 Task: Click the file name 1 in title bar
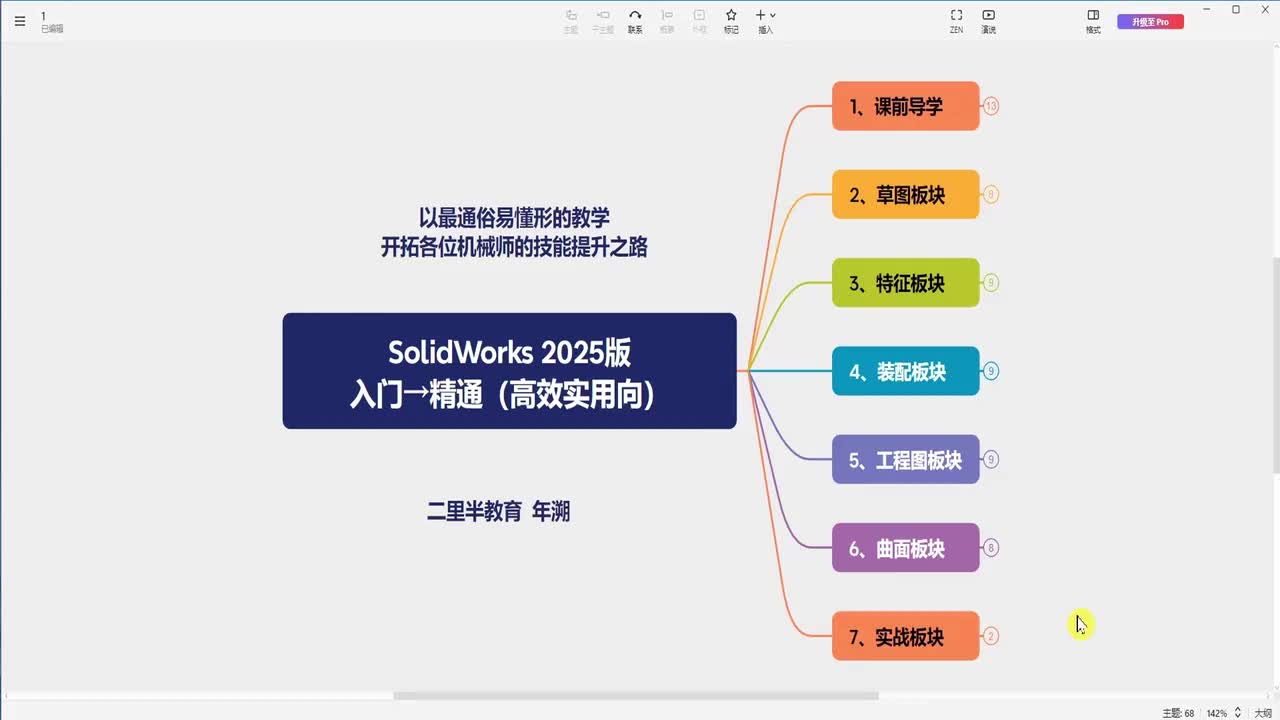click(x=43, y=16)
